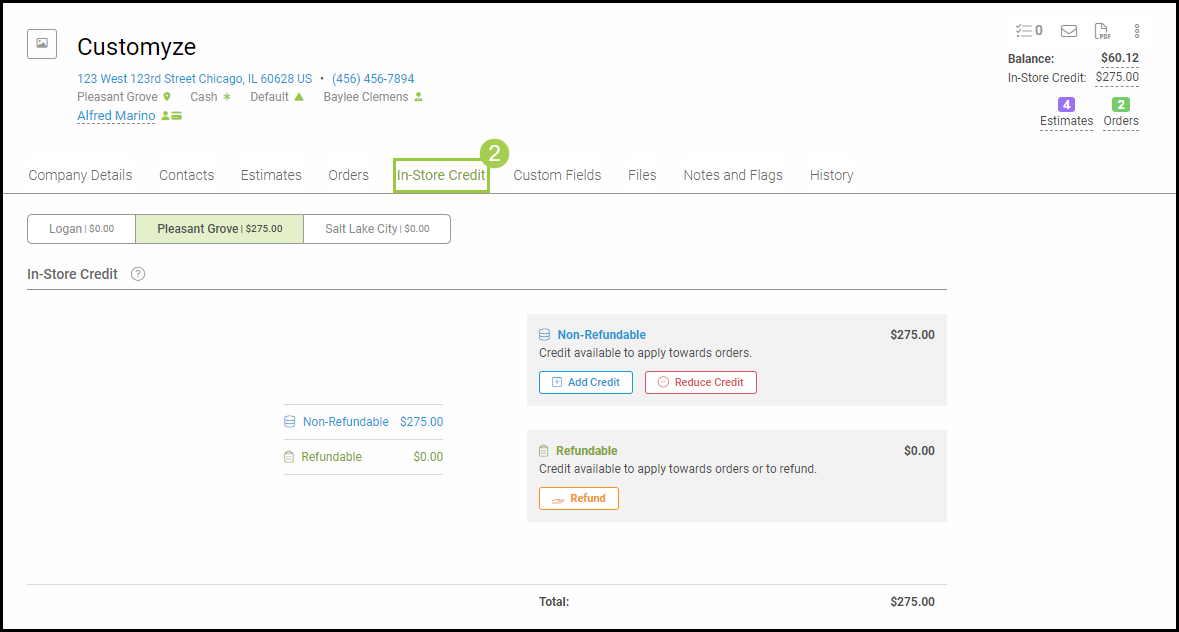Click the In-Store Credit help question mark

[138, 274]
